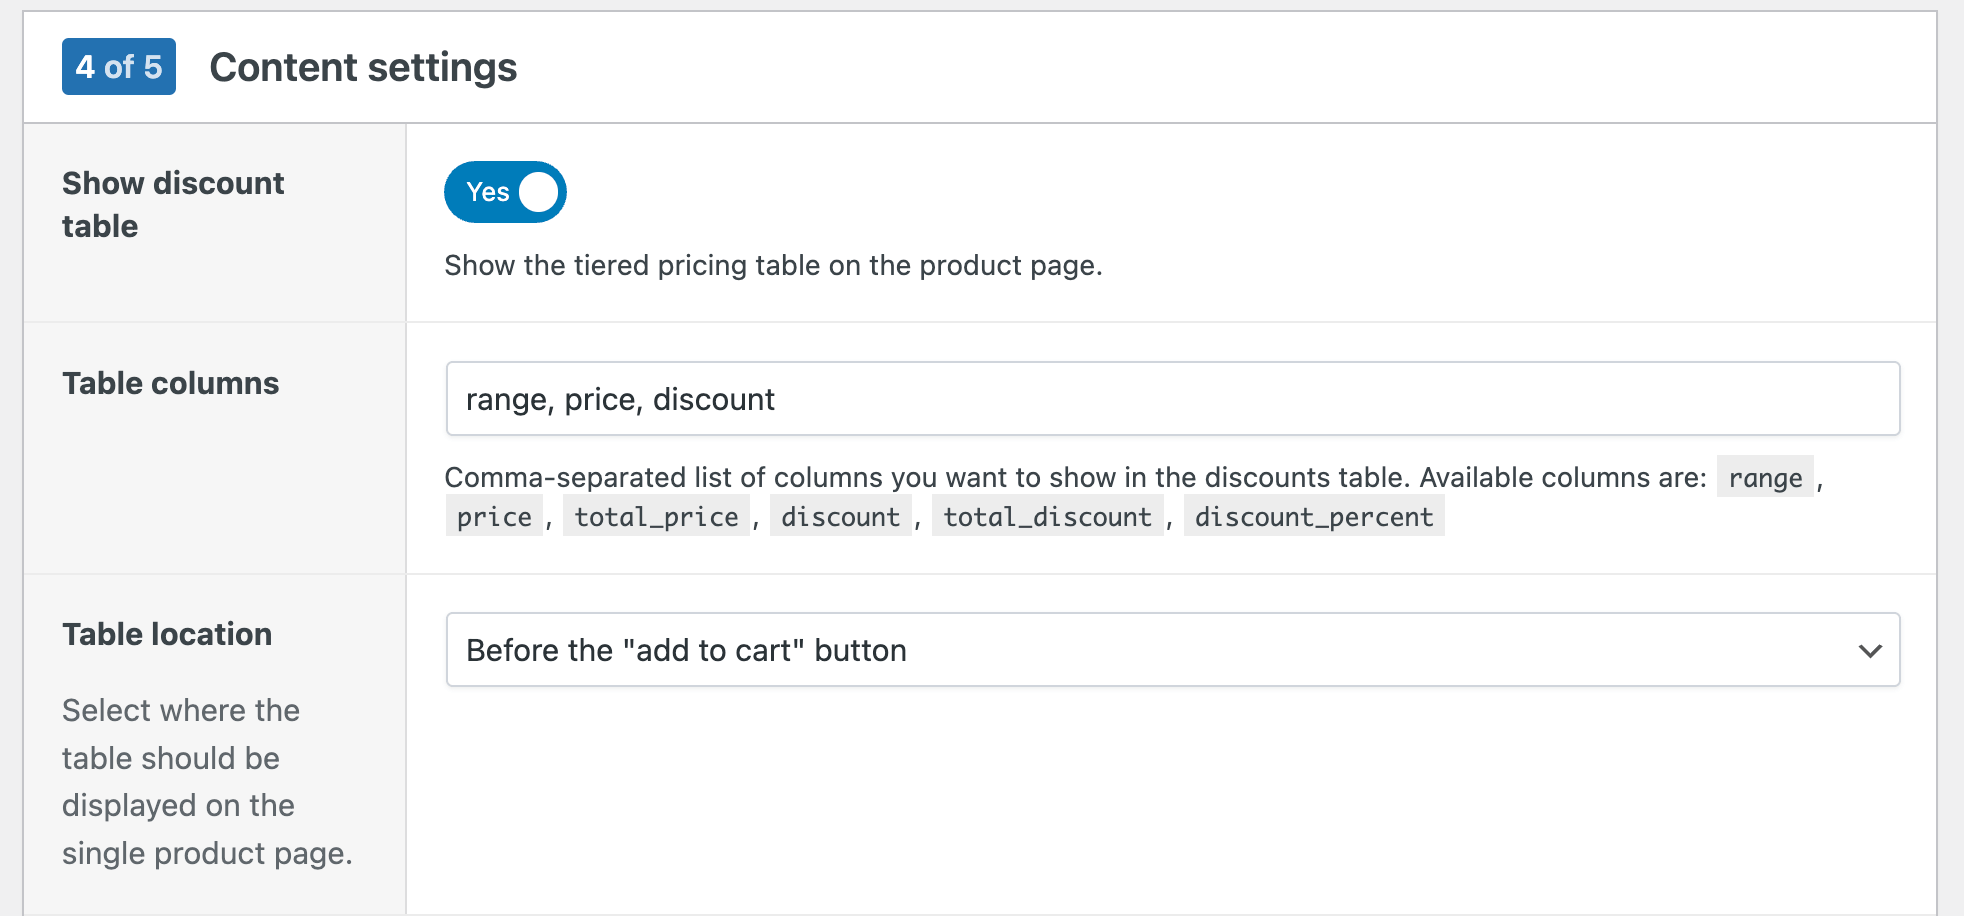This screenshot has height=916, width=1964.
Task: Click the 'Show discount table' label
Action: (173, 204)
